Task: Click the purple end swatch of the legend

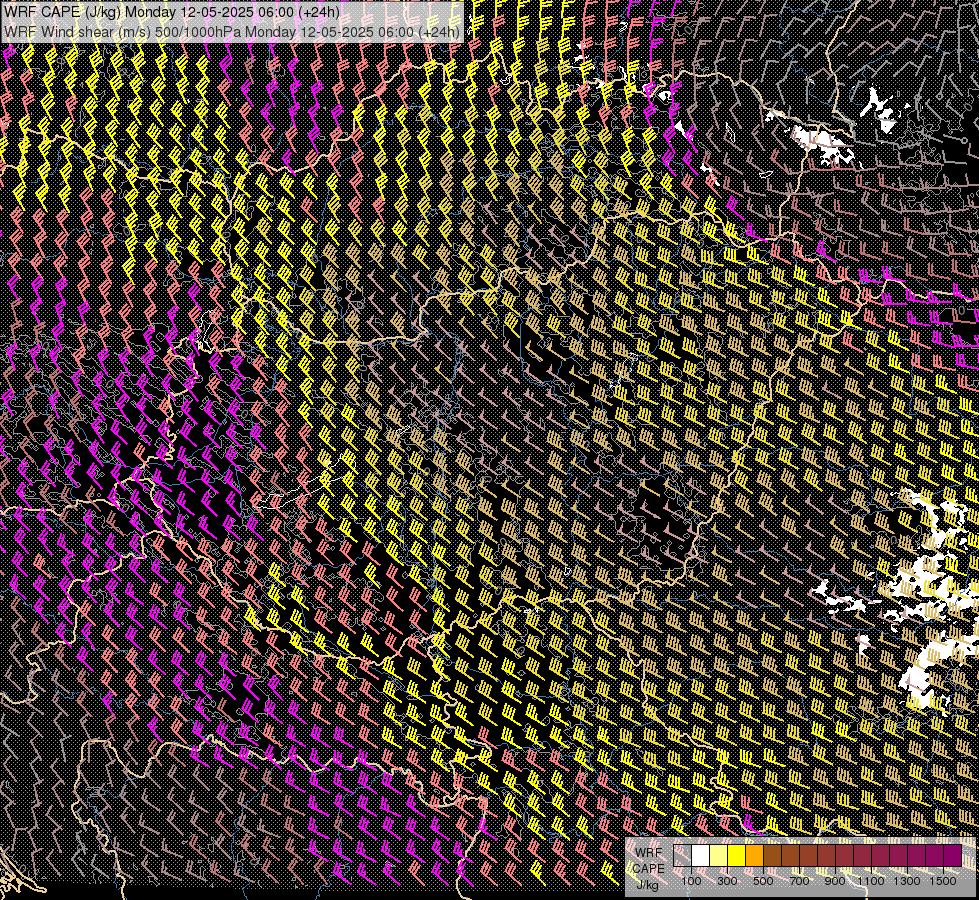Action: click(x=953, y=855)
